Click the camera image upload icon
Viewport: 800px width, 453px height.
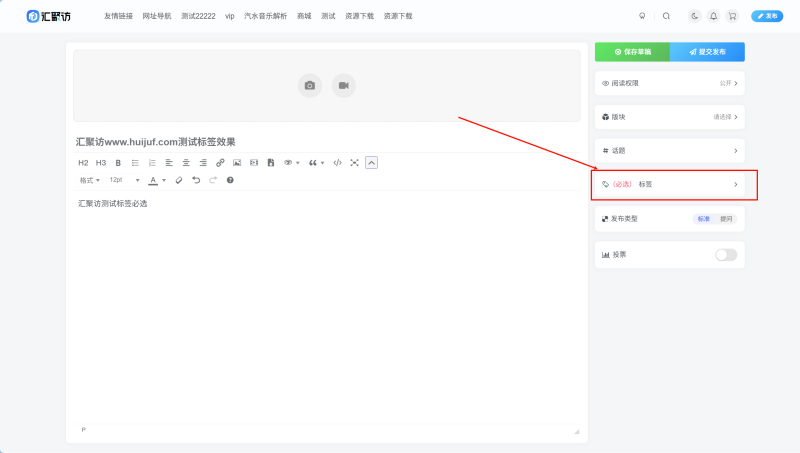coord(310,86)
